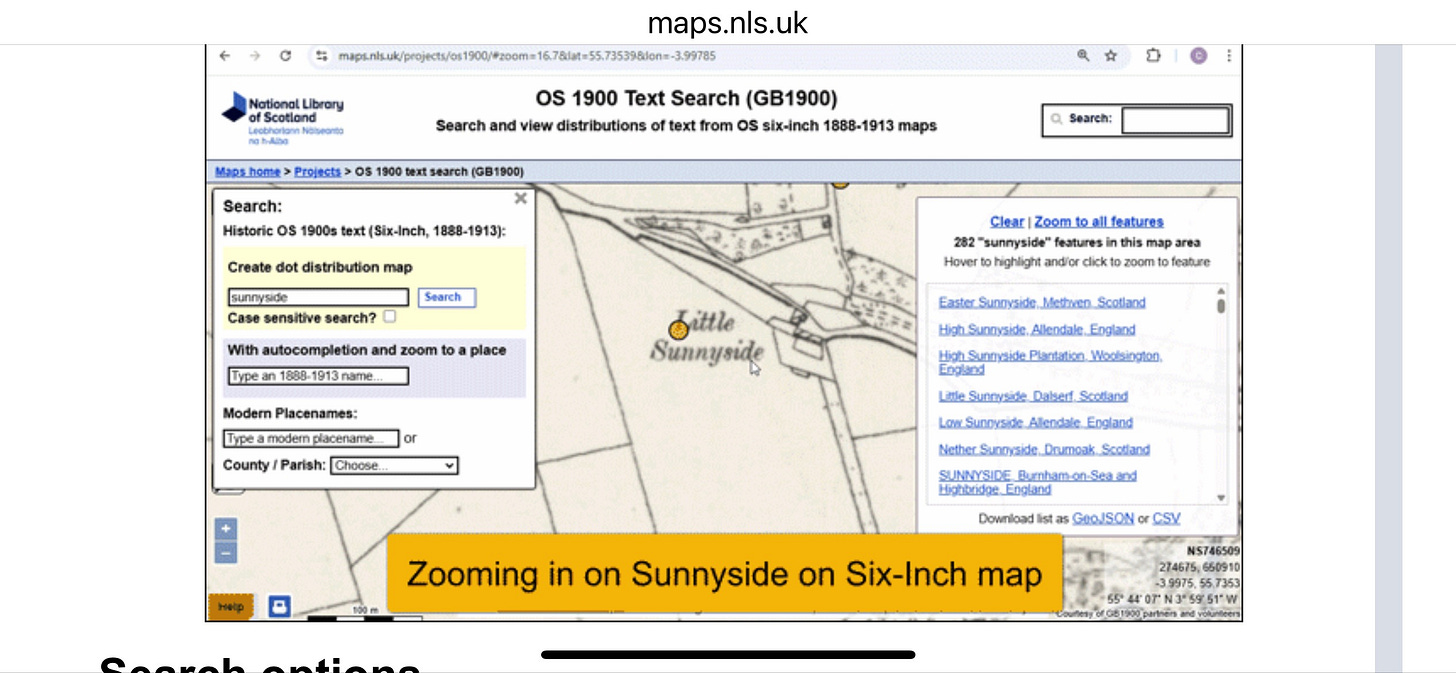1456x673 pixels.
Task: Click Zoom to all features link
Action: pyautogui.click(x=1099, y=222)
